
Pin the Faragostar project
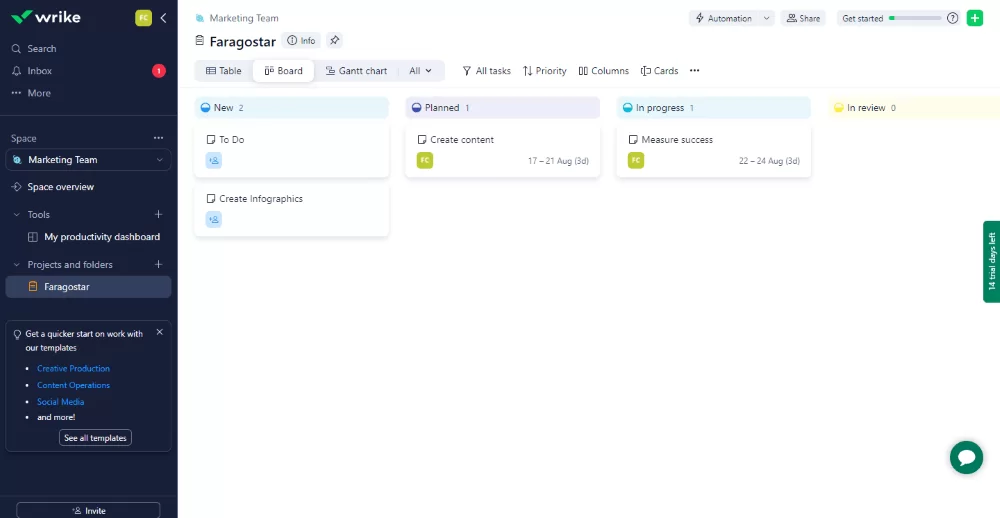pos(334,40)
